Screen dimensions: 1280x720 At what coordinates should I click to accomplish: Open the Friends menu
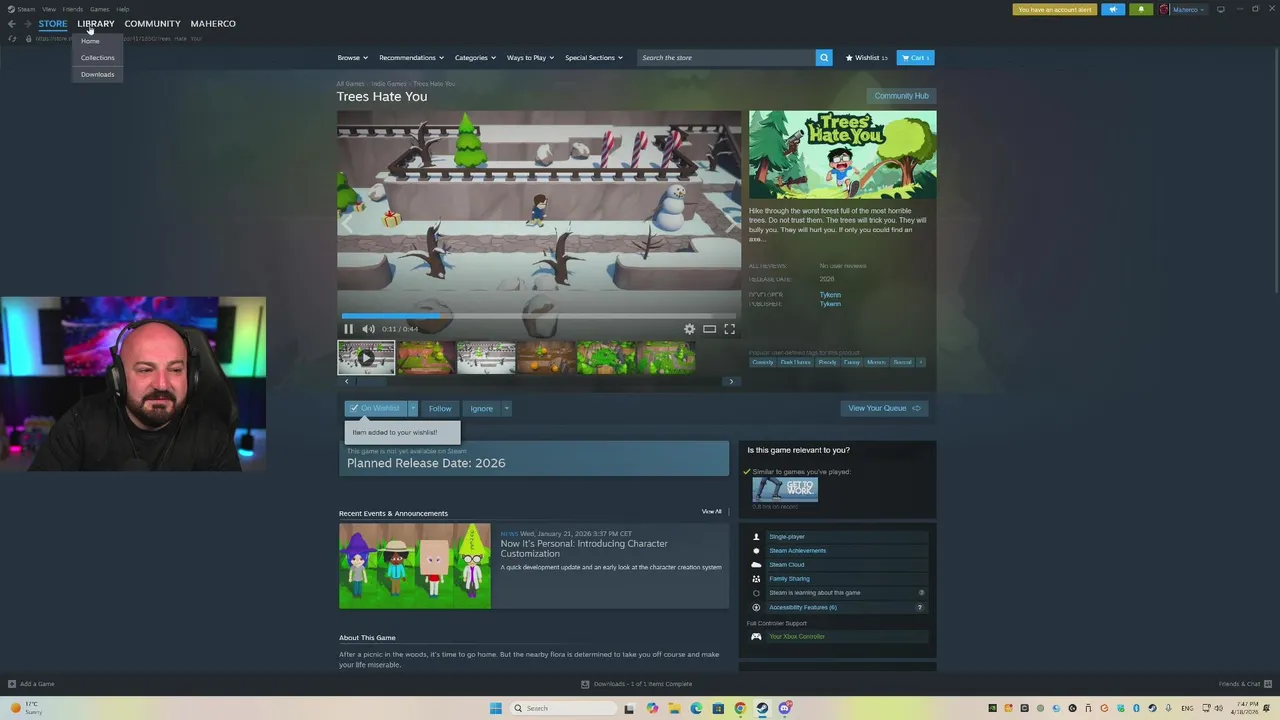coord(73,9)
